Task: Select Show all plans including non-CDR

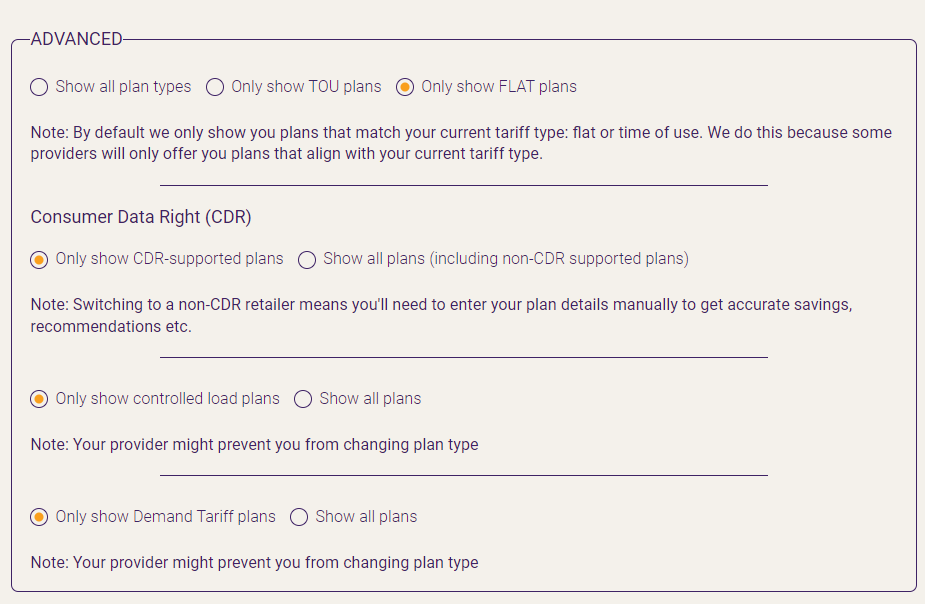Action: (x=307, y=260)
